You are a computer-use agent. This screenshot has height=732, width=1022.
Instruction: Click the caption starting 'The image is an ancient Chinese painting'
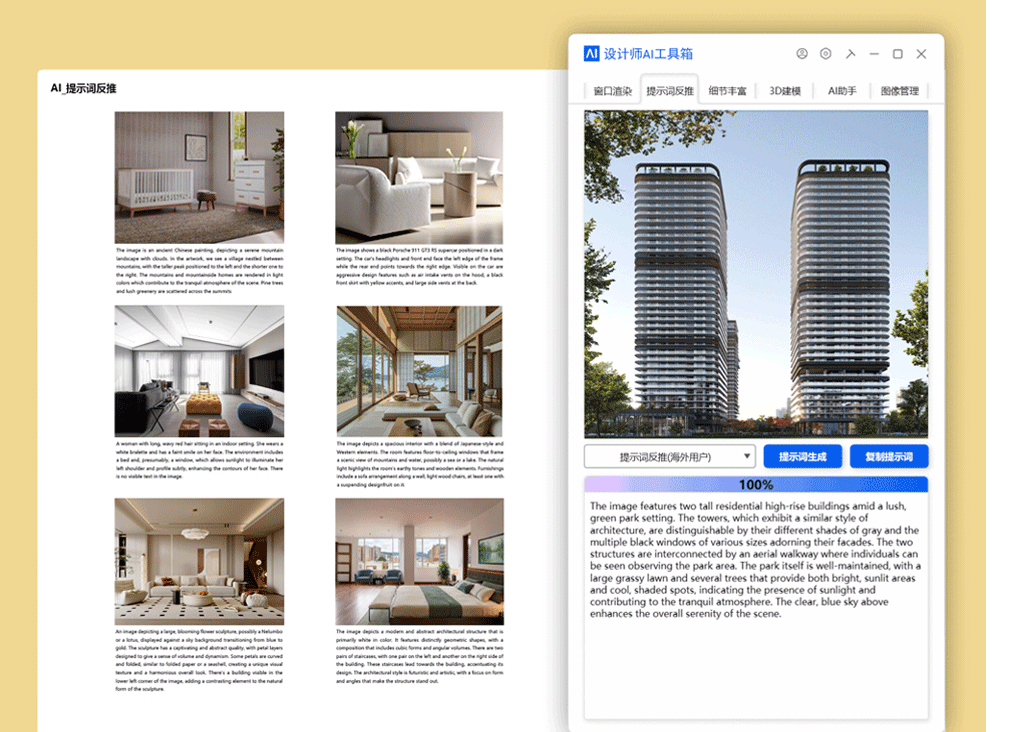(x=199, y=271)
